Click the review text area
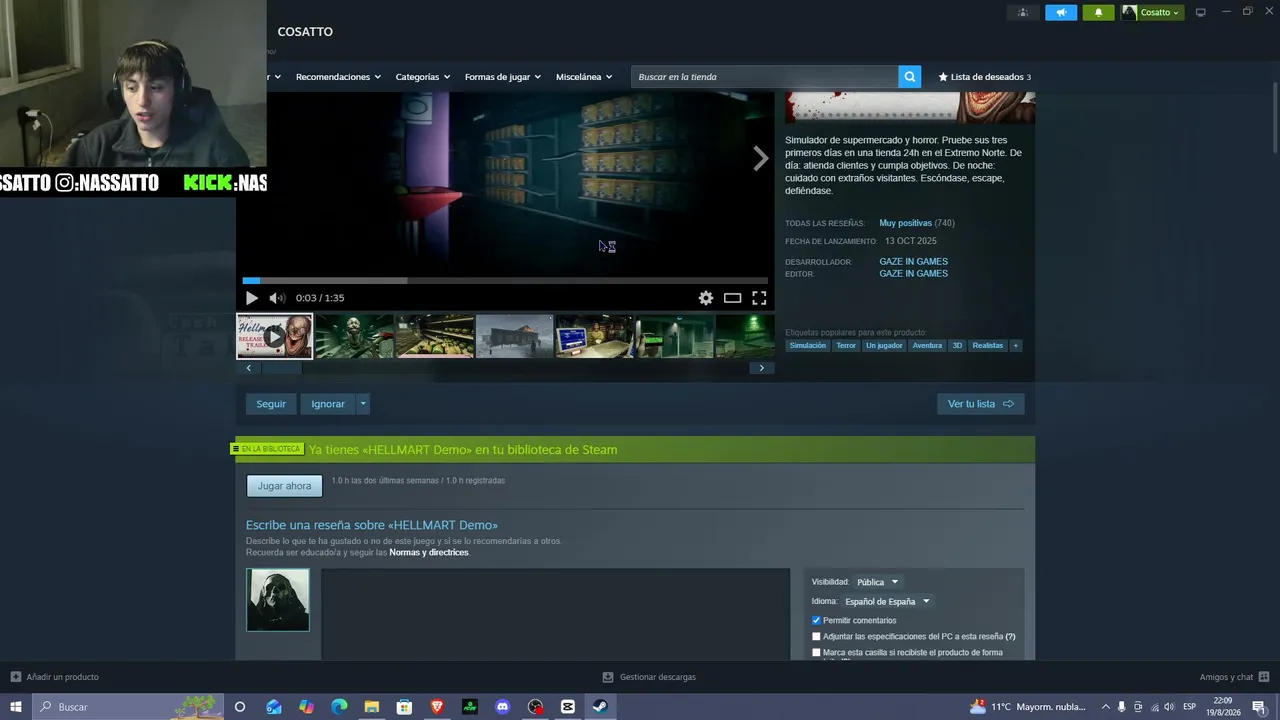 tap(555, 614)
